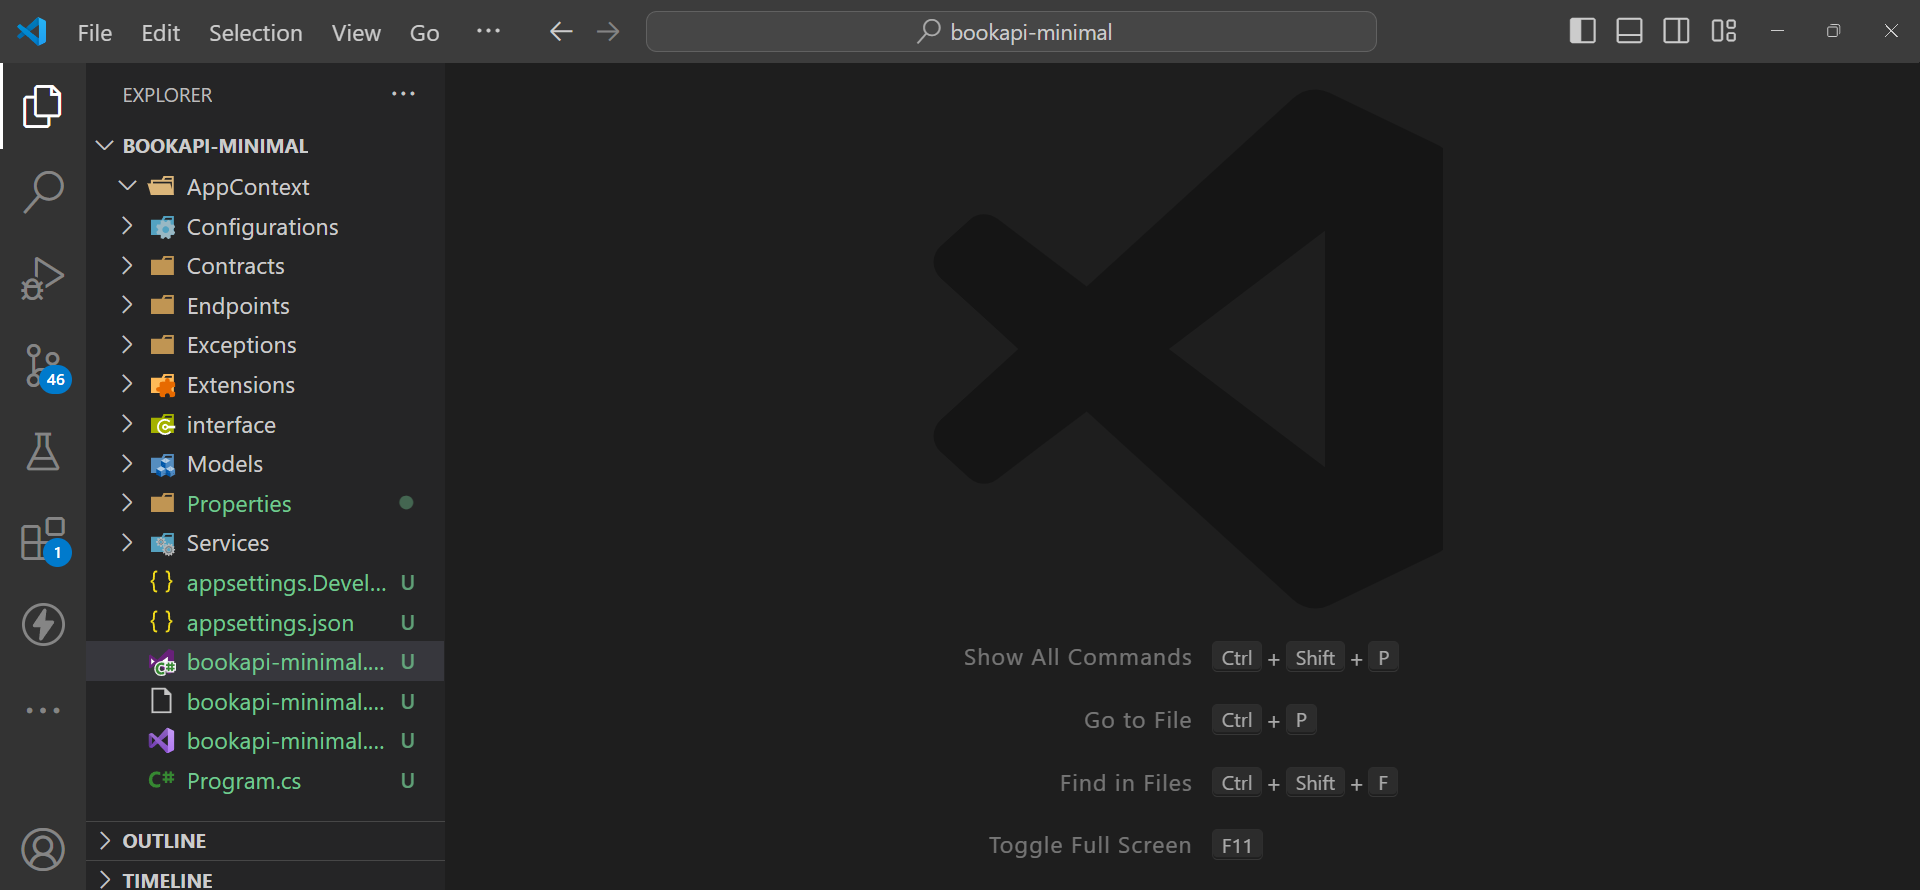Expand the Services folder
The height and width of the screenshot is (890, 1920).
click(x=265, y=543)
